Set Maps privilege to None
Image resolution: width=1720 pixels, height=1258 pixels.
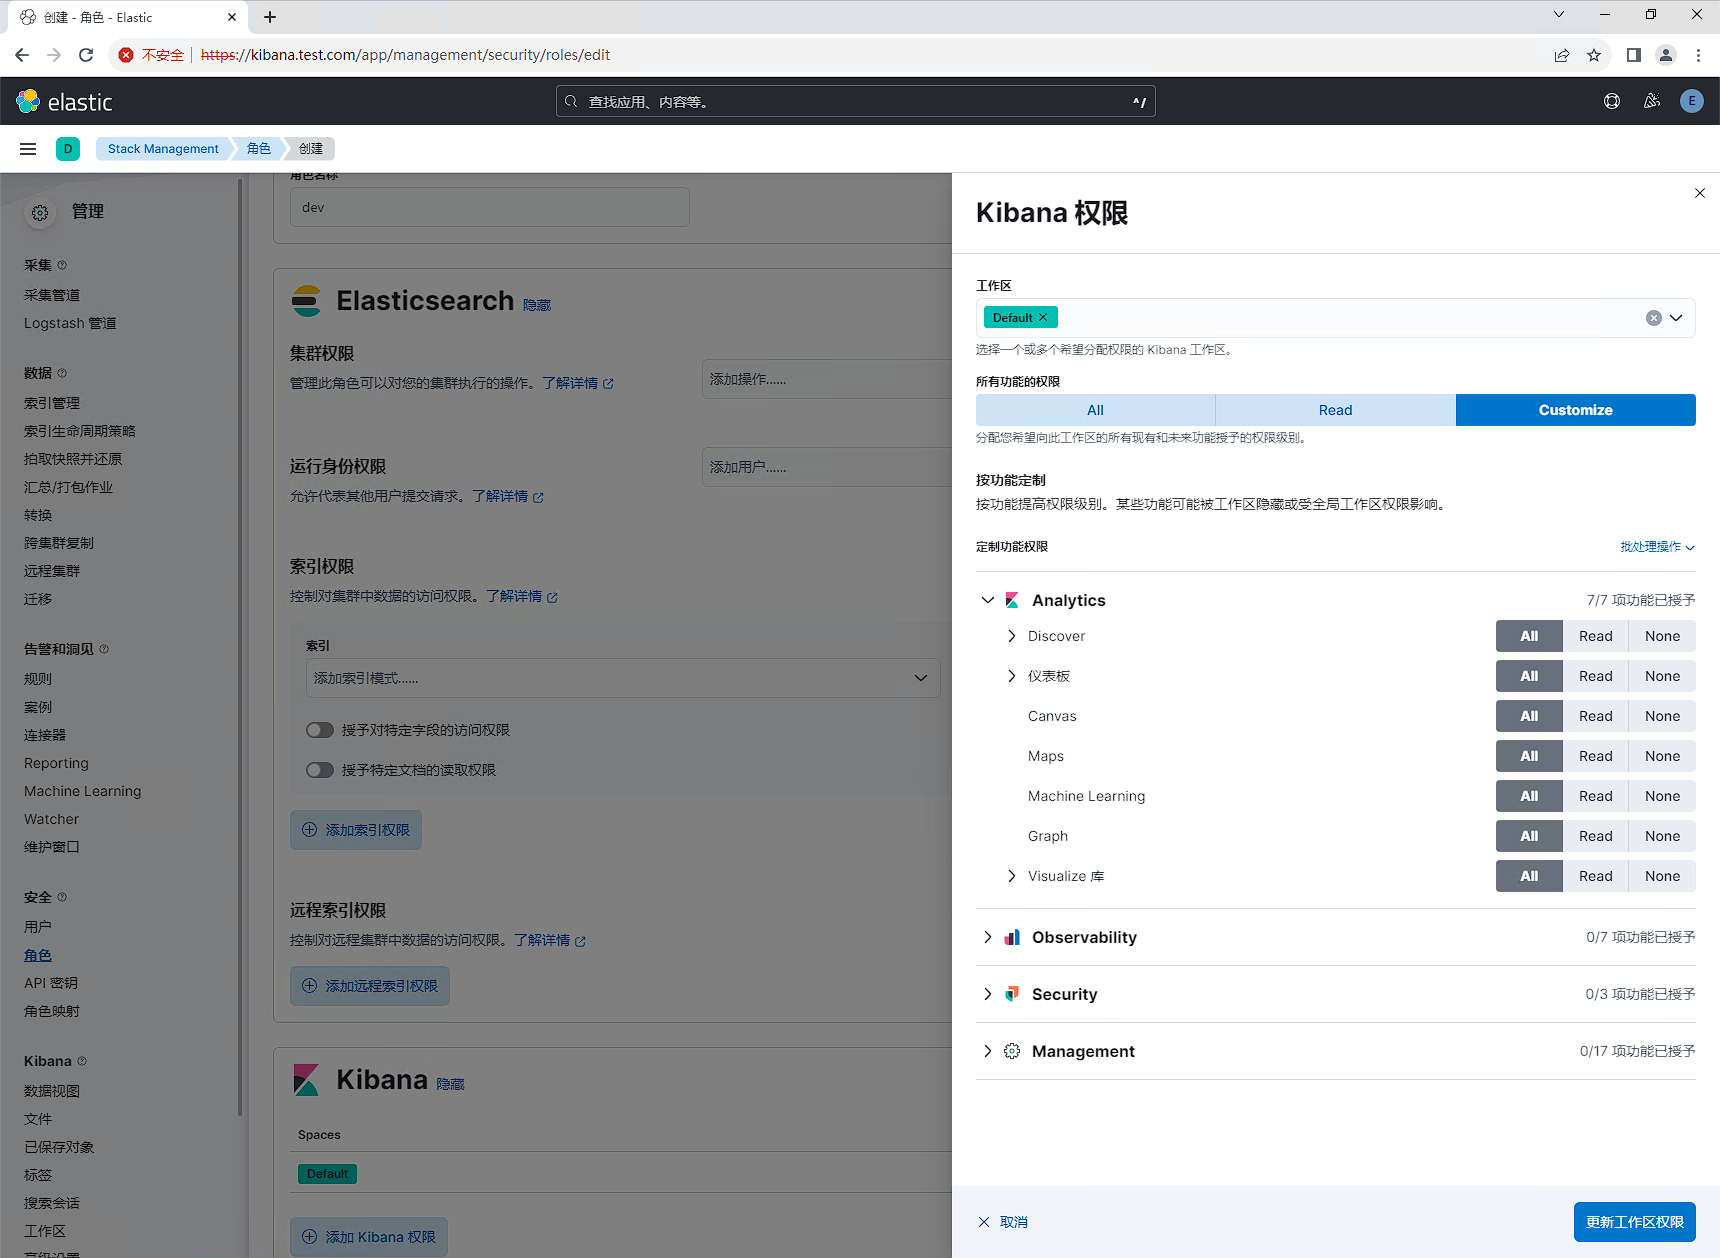pos(1662,756)
